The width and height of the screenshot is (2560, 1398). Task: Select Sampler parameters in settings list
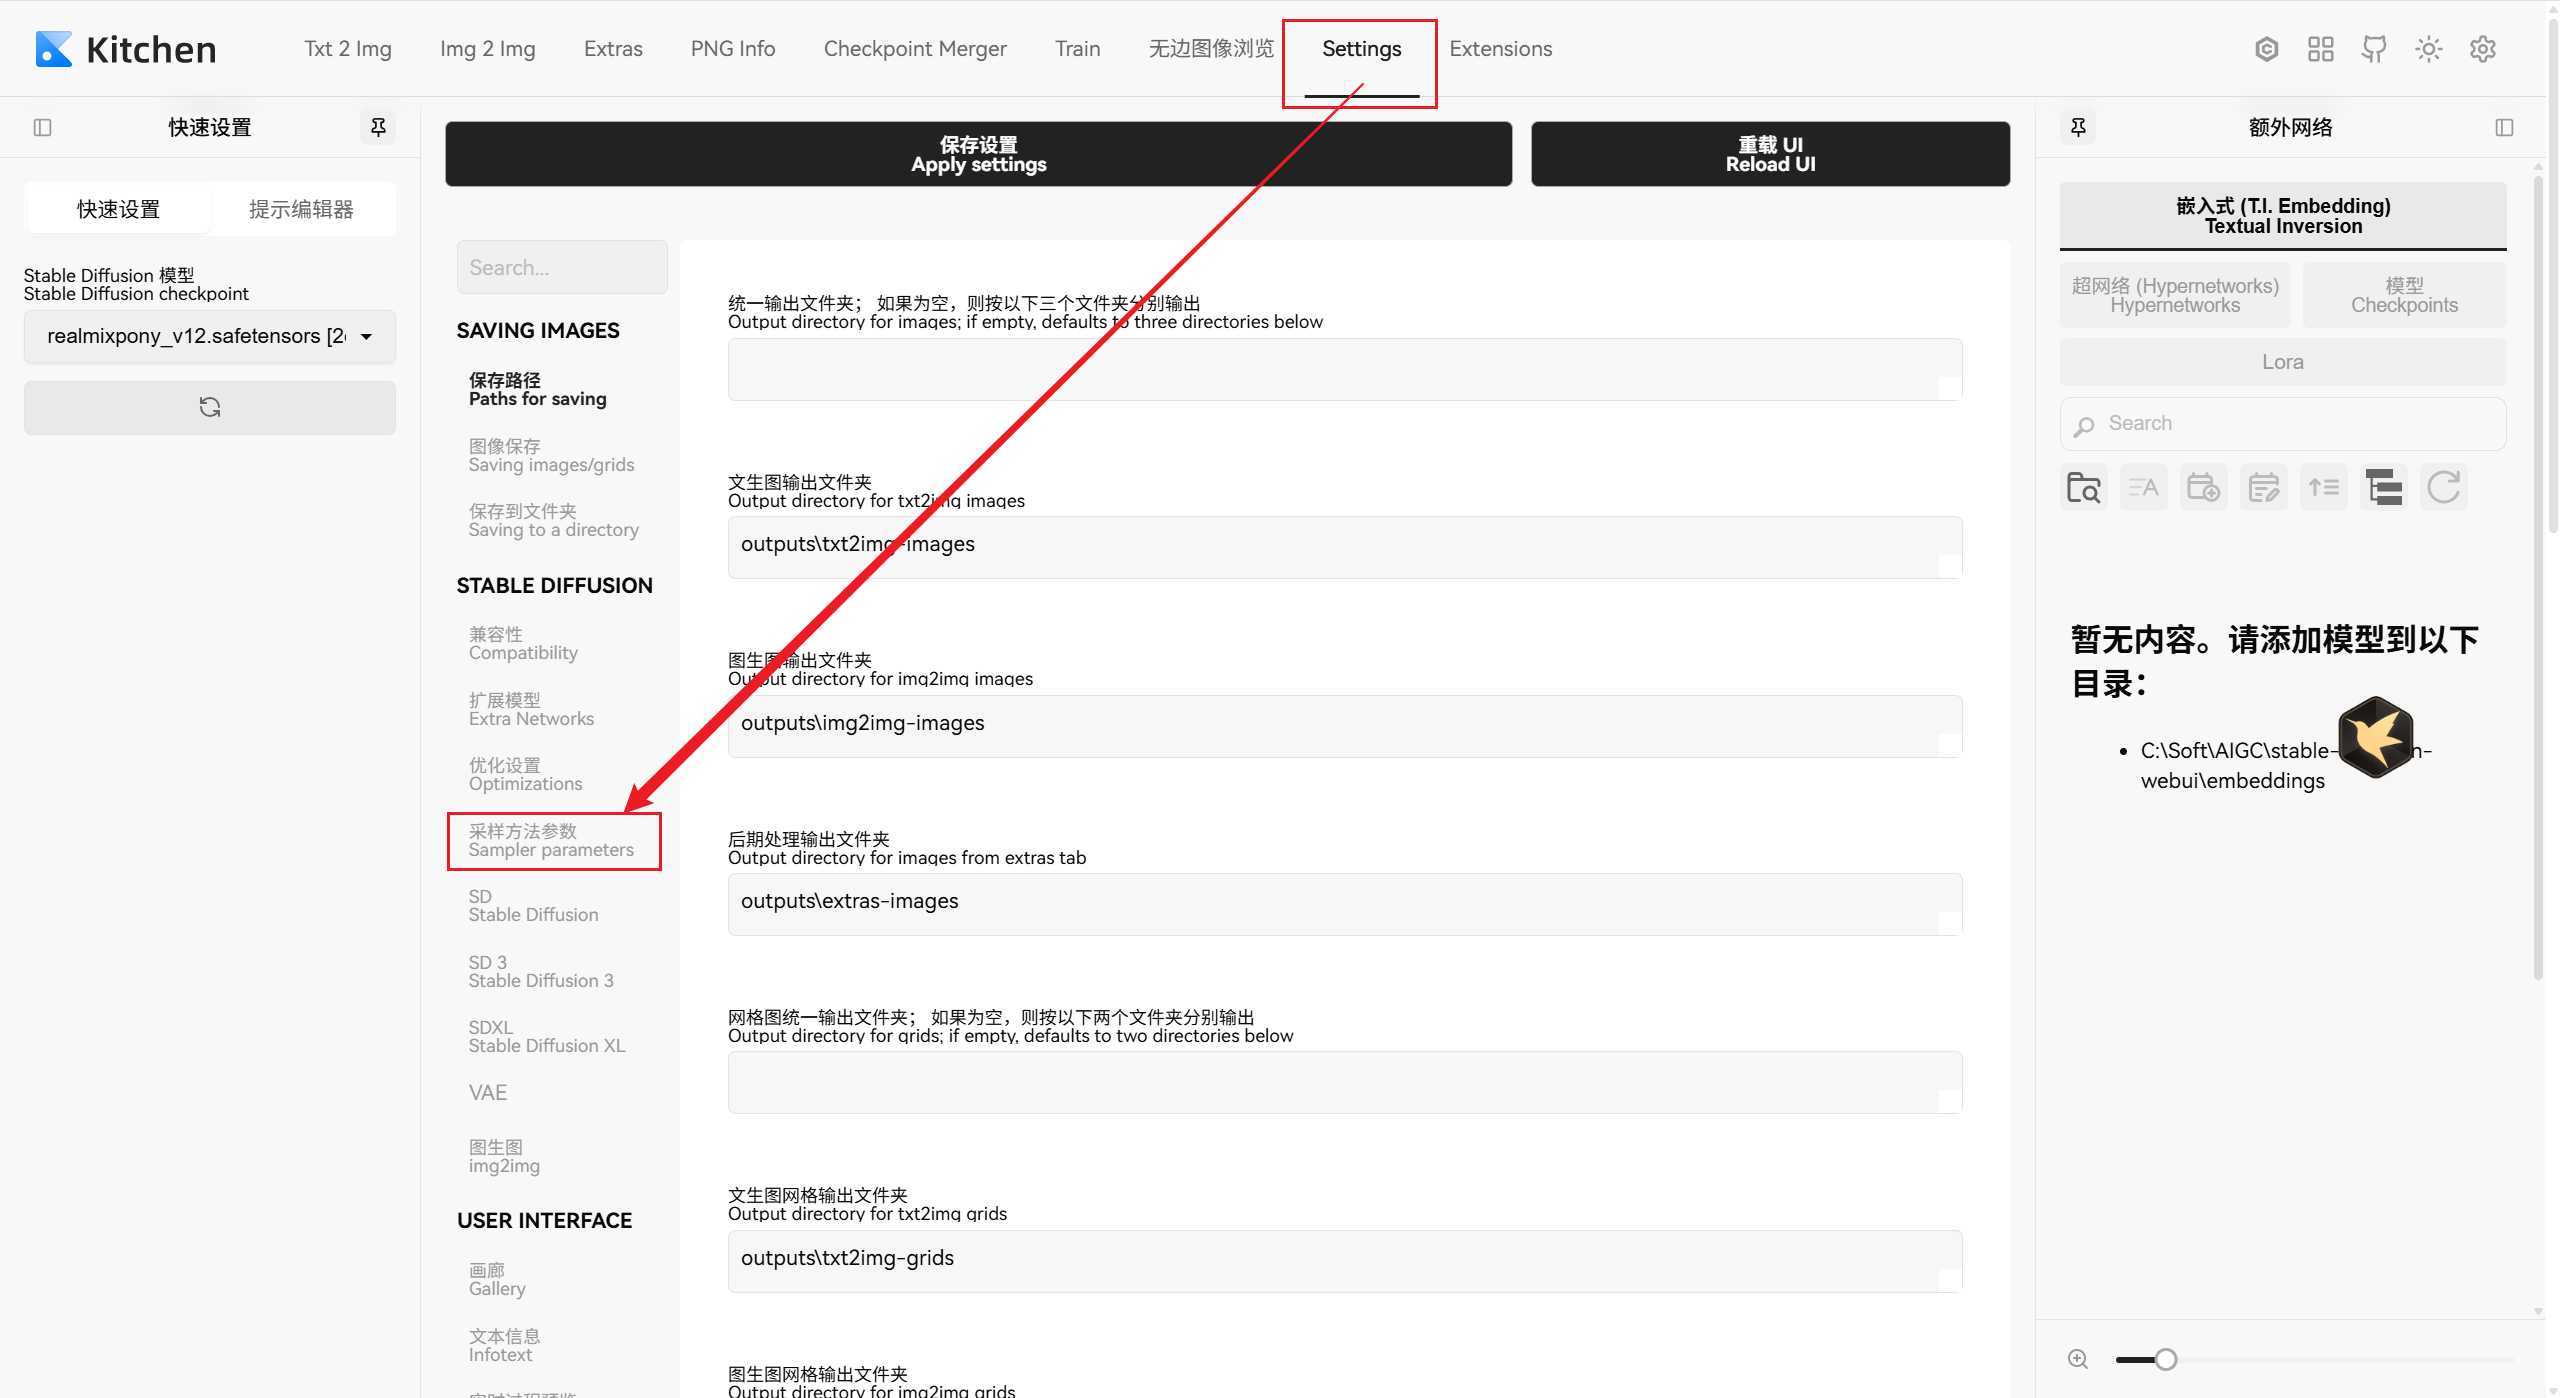552,841
